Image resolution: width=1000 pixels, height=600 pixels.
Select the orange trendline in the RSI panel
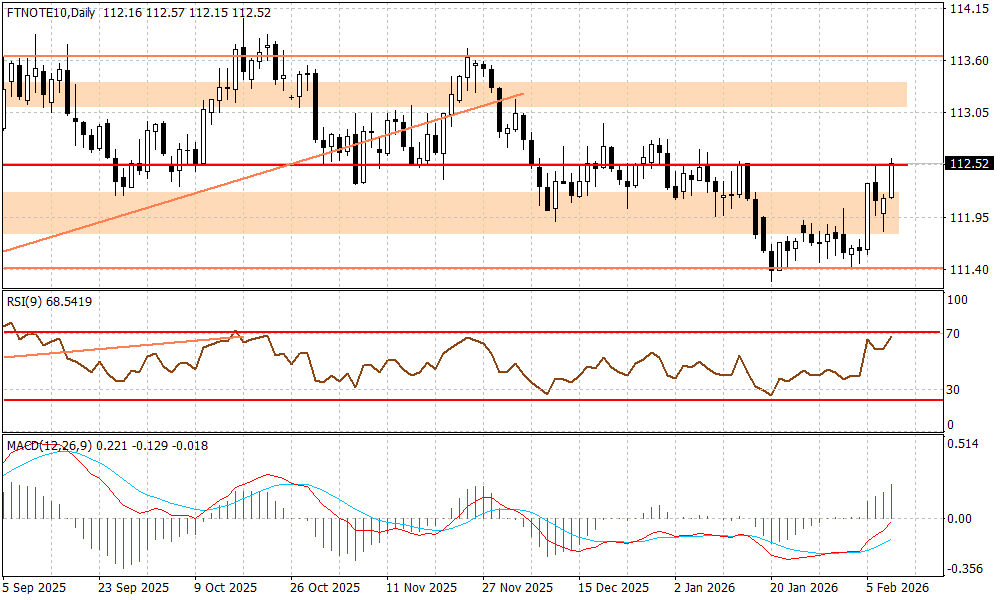point(120,347)
